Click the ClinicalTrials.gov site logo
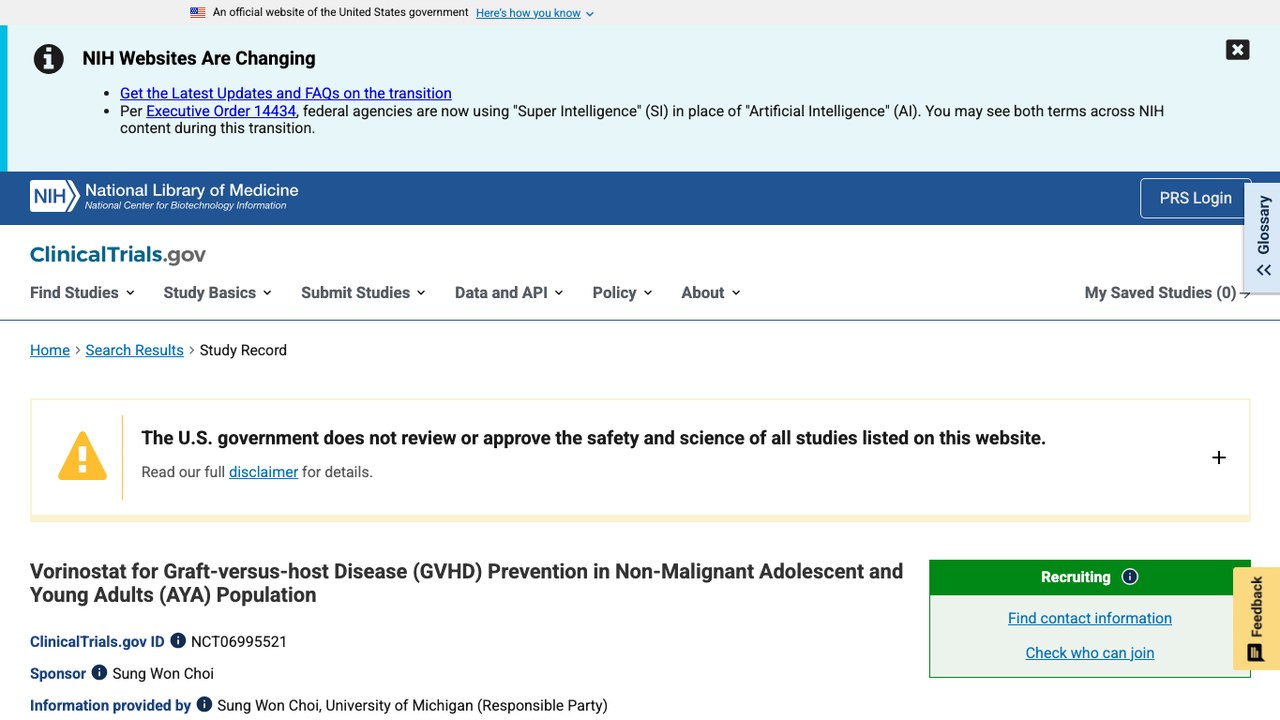This screenshot has width=1280, height=720. 118,255
